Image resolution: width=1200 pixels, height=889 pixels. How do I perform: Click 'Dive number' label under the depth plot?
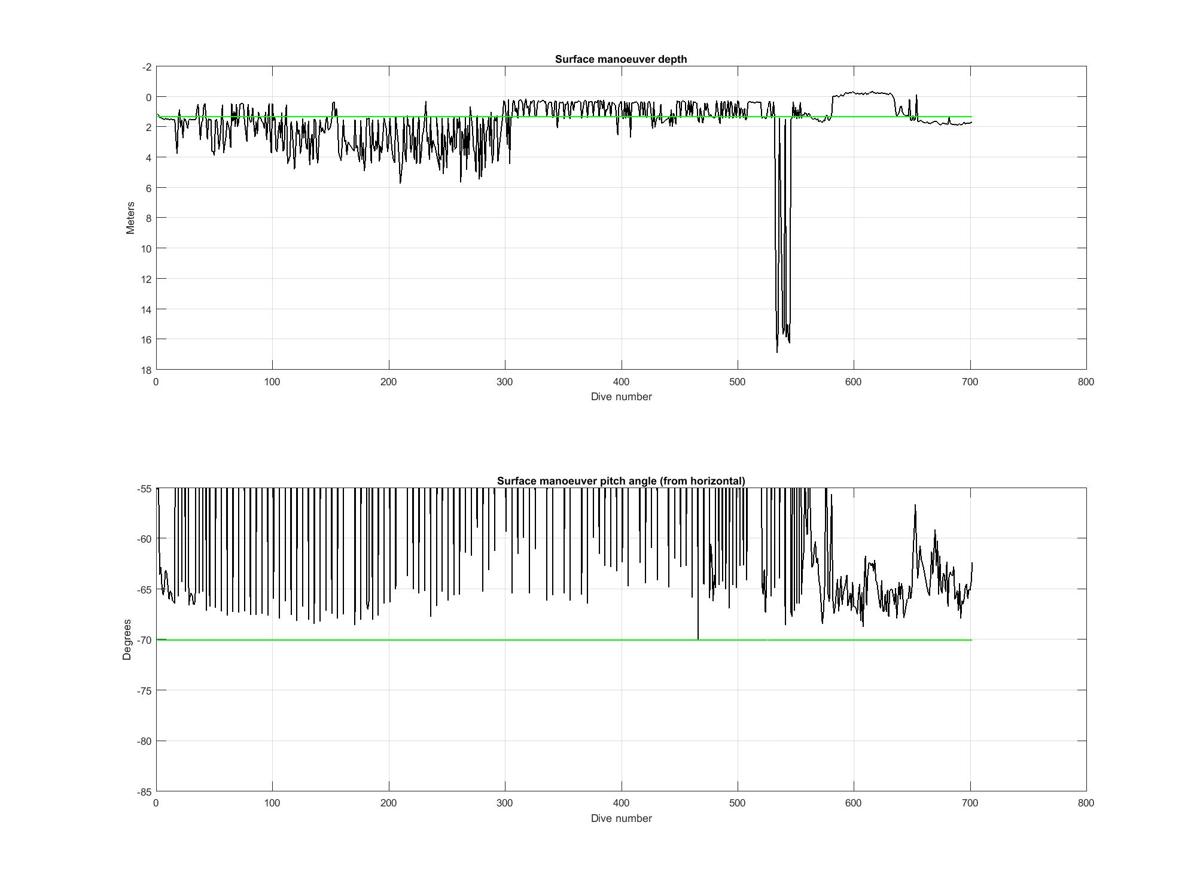[621, 396]
